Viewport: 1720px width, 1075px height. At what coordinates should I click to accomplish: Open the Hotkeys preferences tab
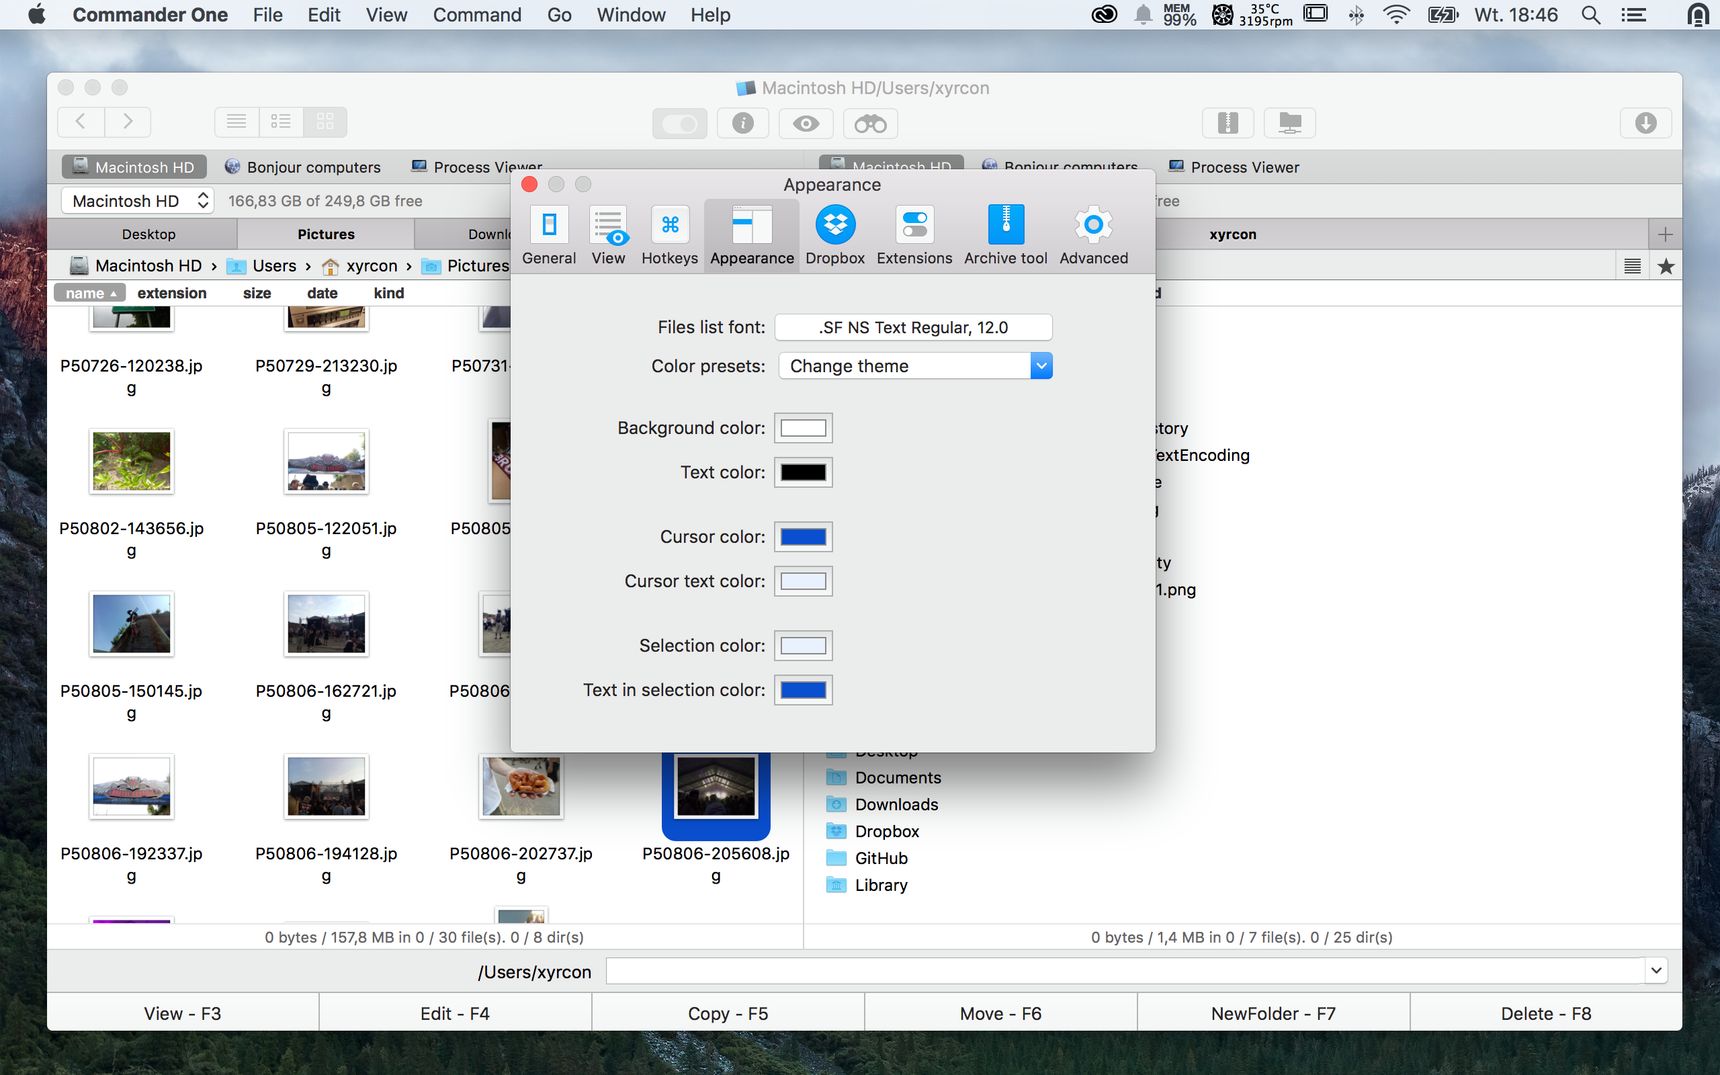pos(670,236)
